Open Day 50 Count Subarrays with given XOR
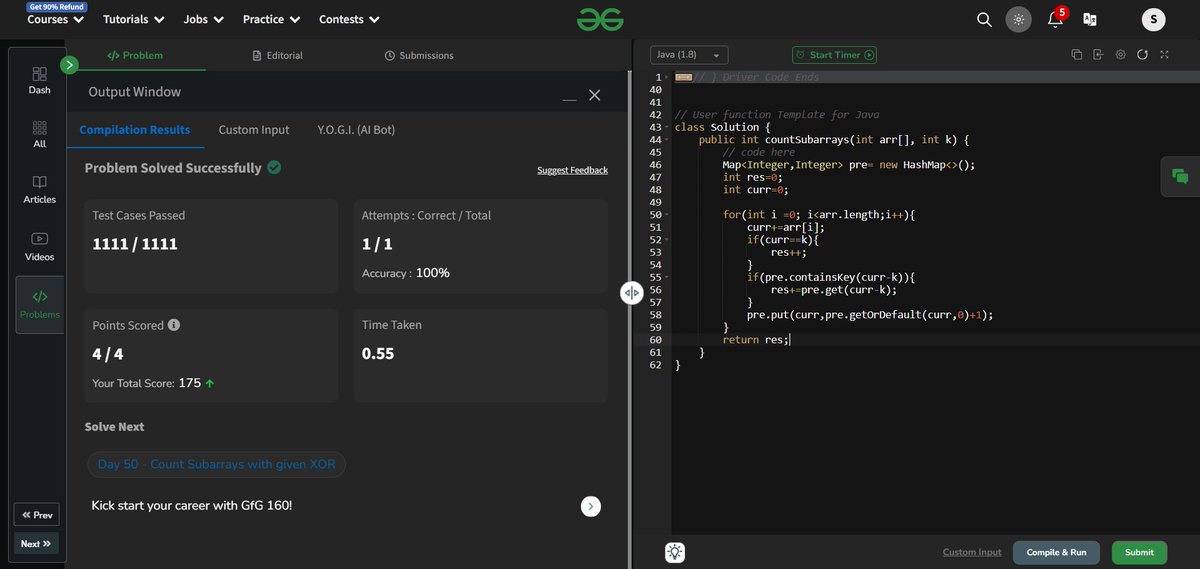The height and width of the screenshot is (569, 1200). pyautogui.click(x=217, y=465)
